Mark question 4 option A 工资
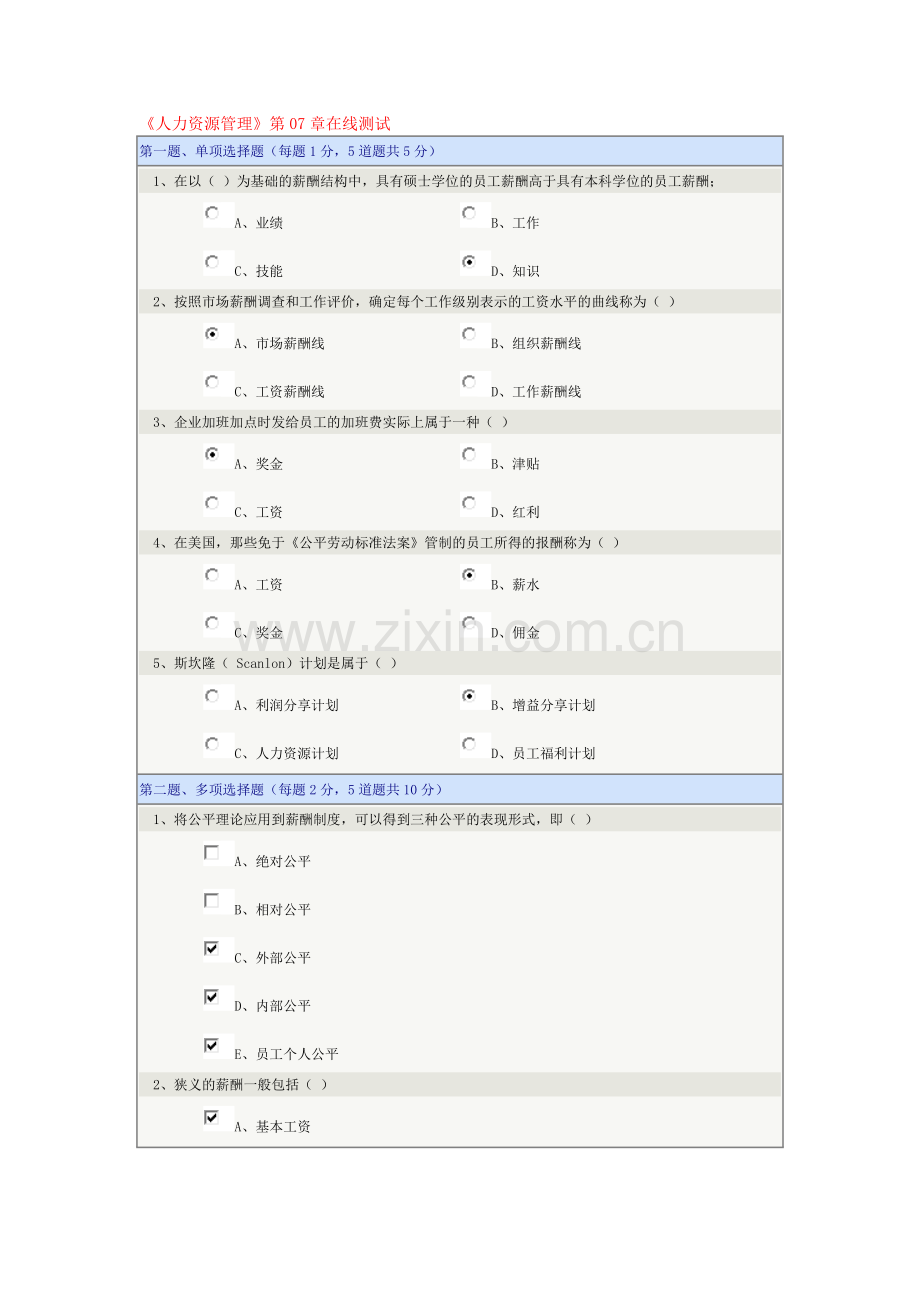 (212, 575)
